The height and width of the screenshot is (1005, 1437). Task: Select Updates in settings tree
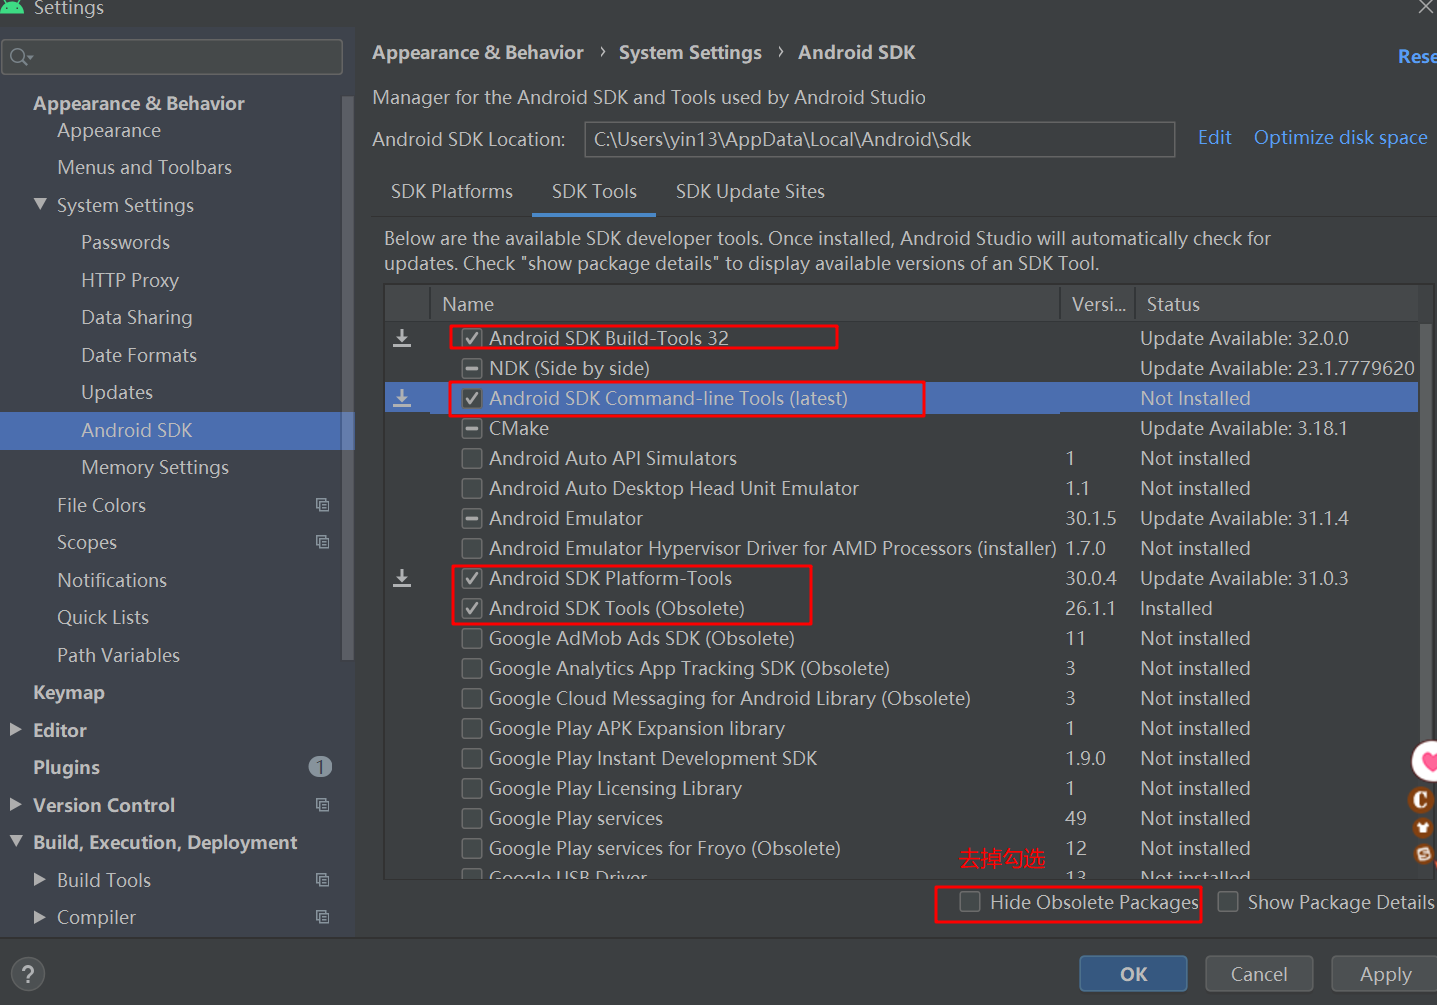coord(117,392)
